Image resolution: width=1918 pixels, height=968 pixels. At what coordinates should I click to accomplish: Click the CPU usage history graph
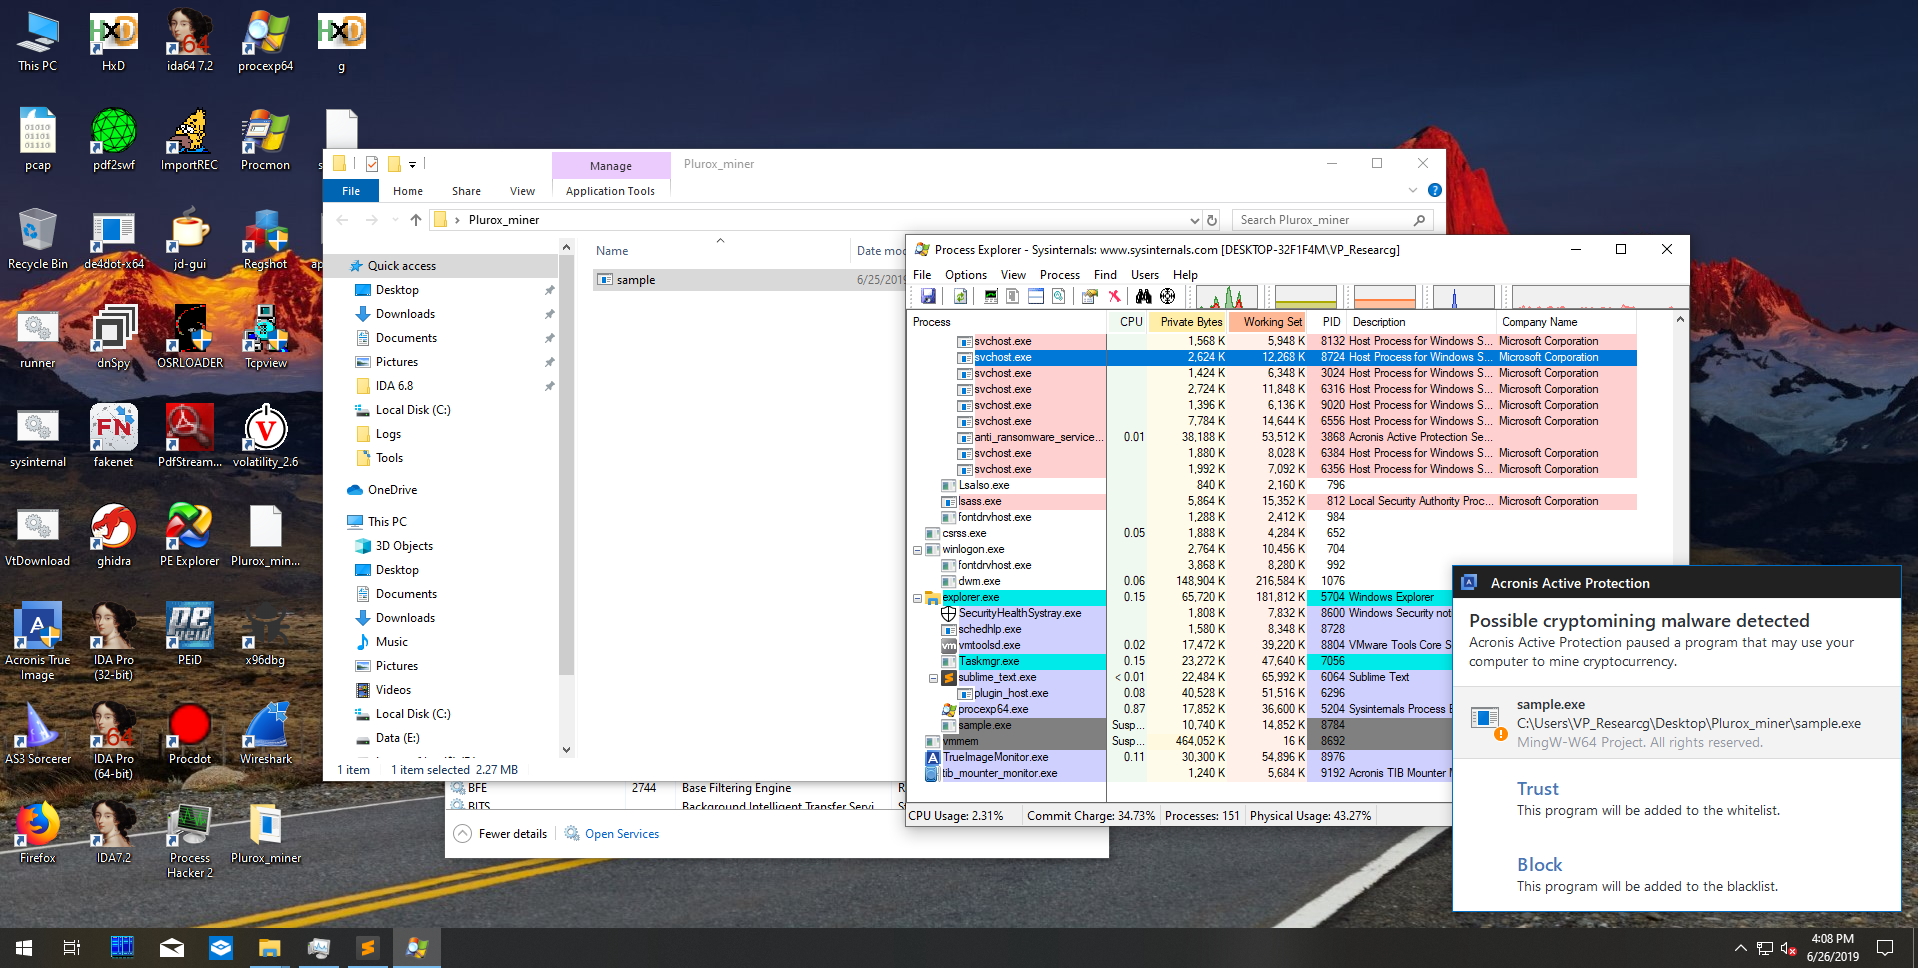1226,297
